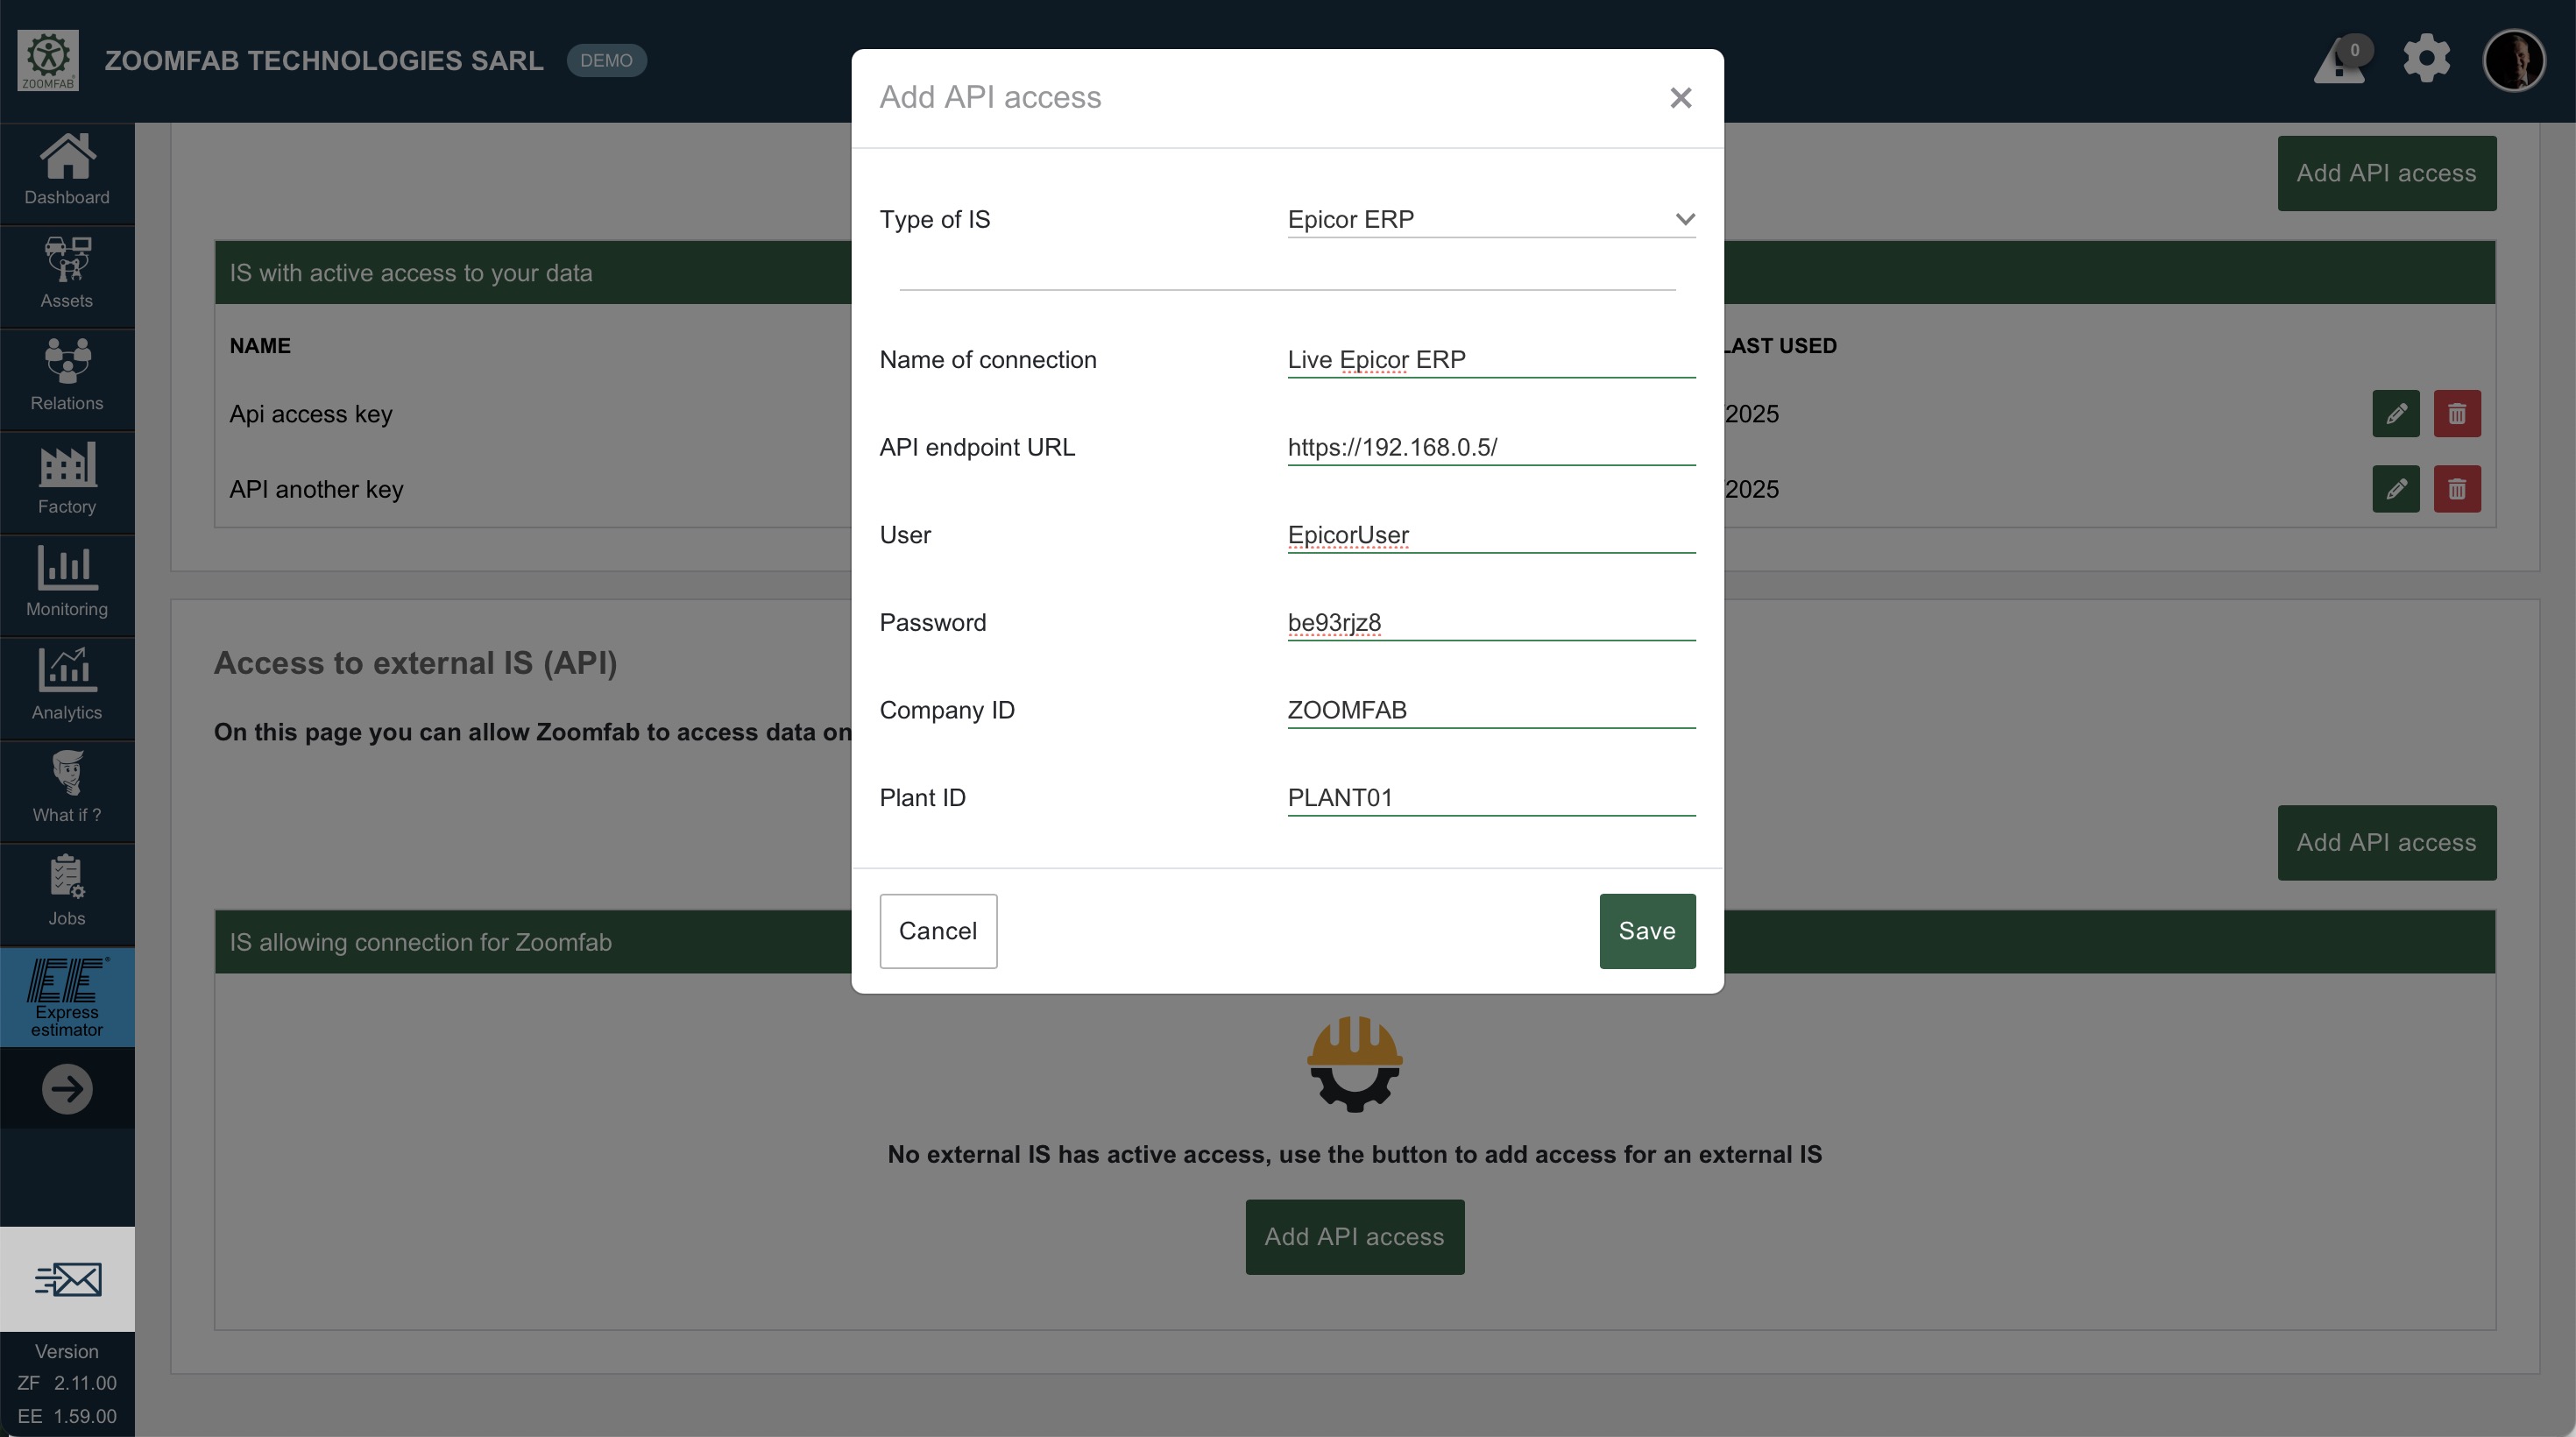The height and width of the screenshot is (1437, 2576).
Task: Open settings gear menu
Action: point(2426,59)
